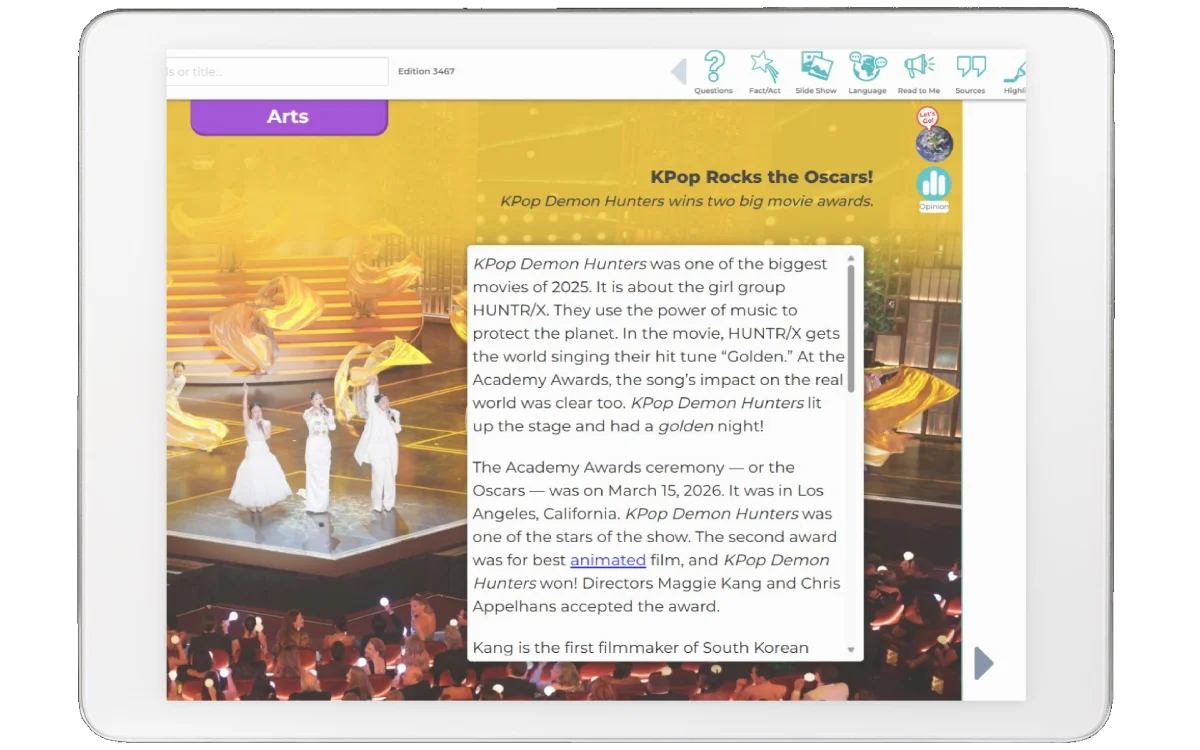Viewport: 1200px width, 750px height.
Task: Follow the animated vocabulary link
Action: coord(608,560)
